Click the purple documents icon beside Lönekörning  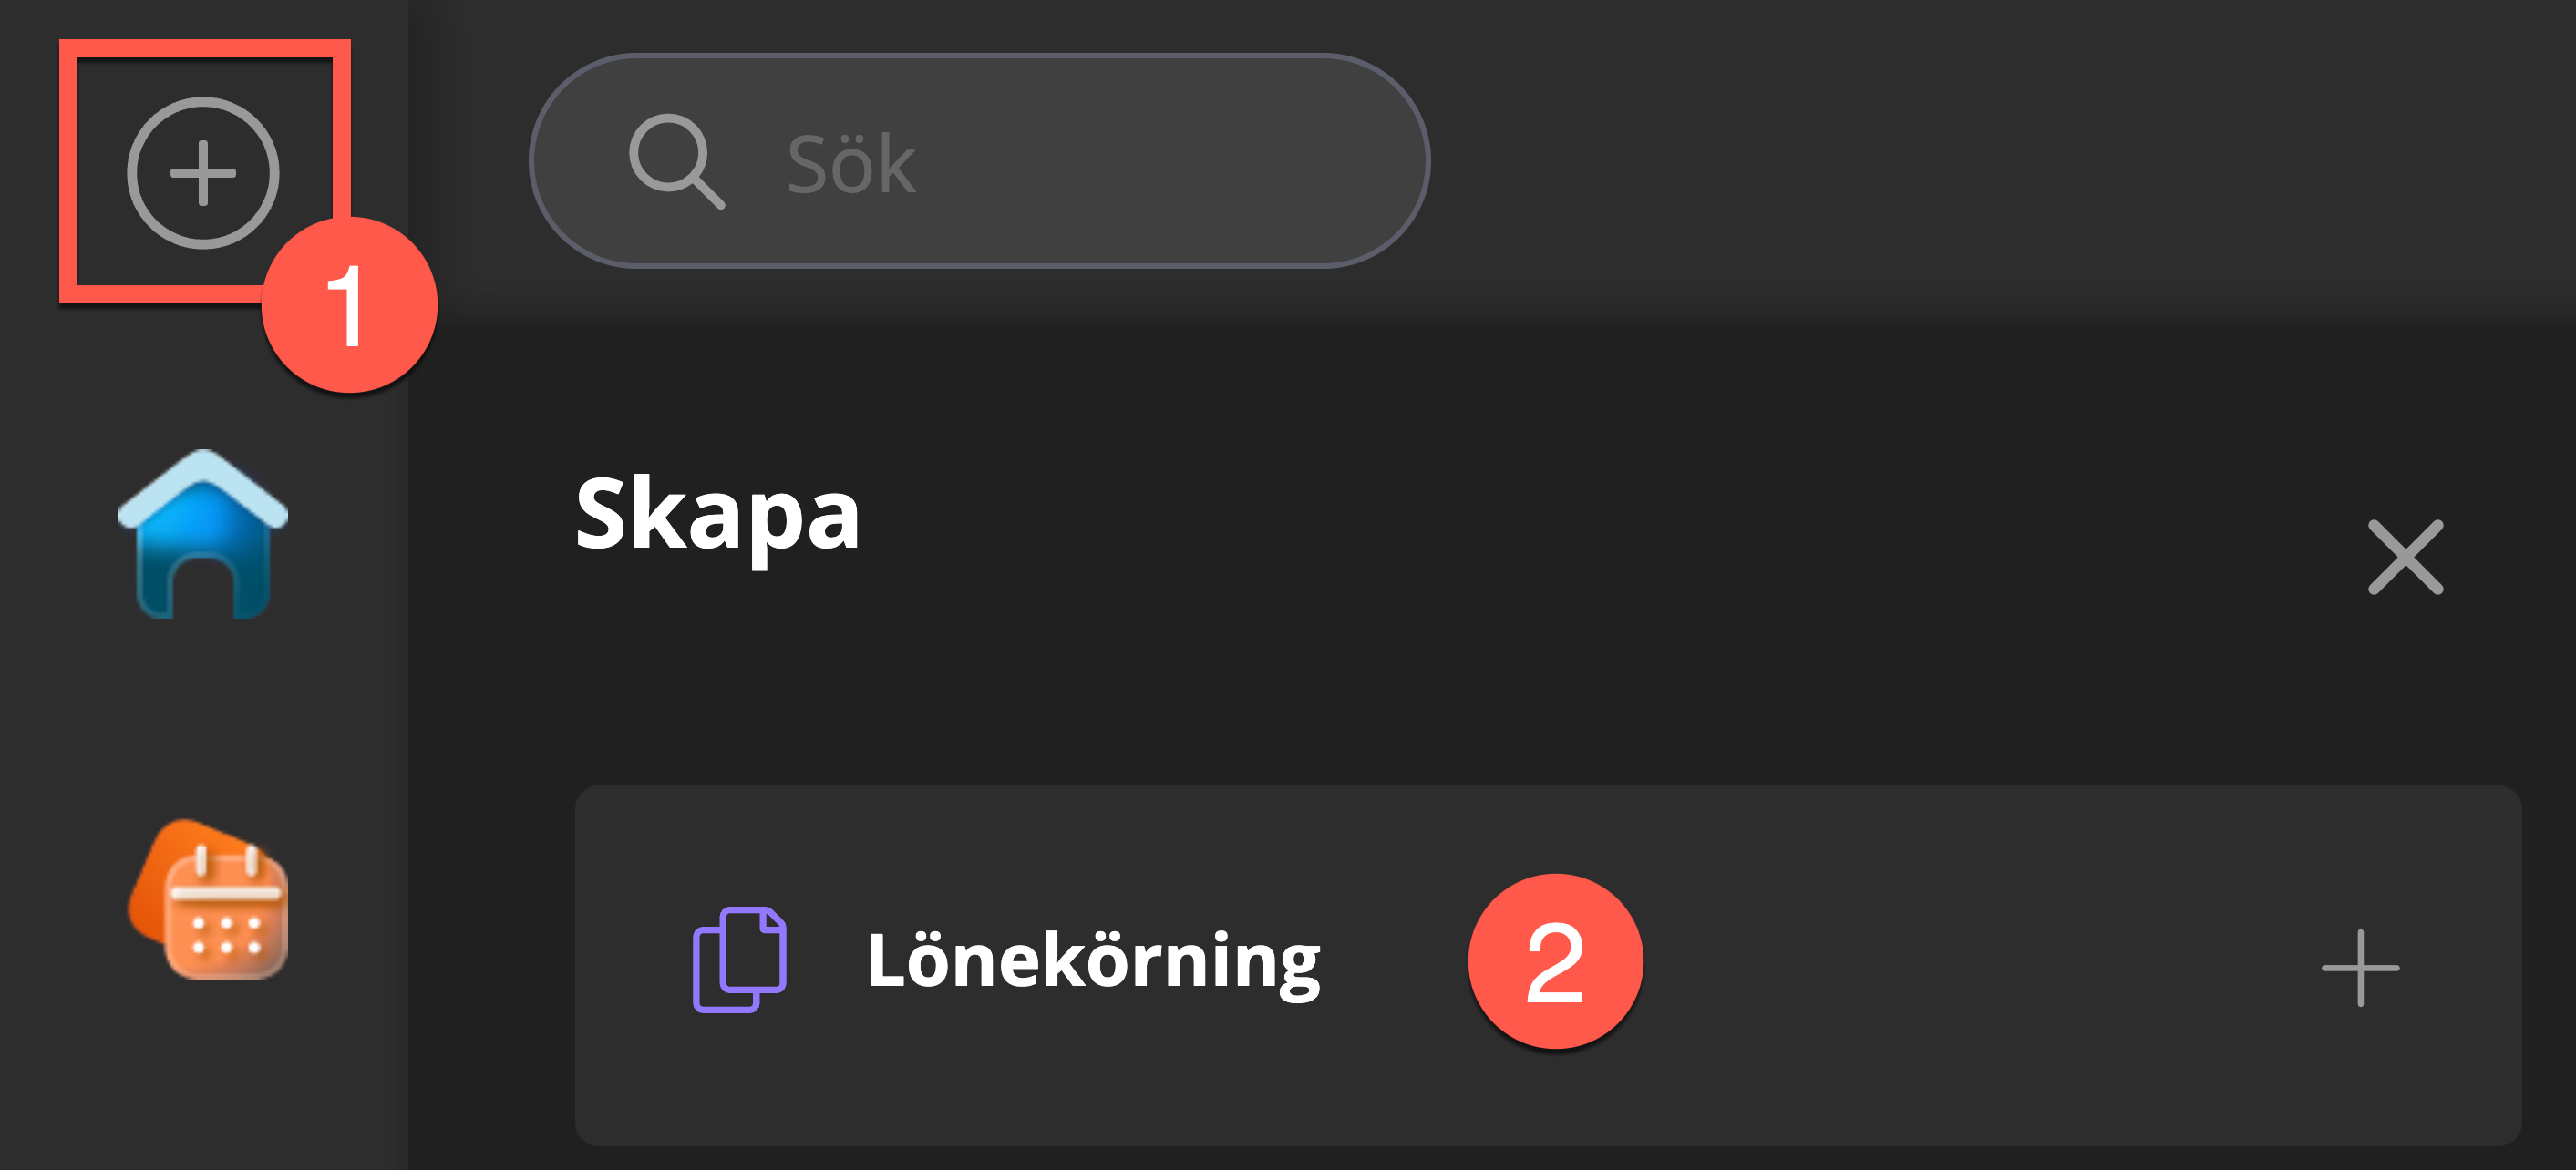739,959
